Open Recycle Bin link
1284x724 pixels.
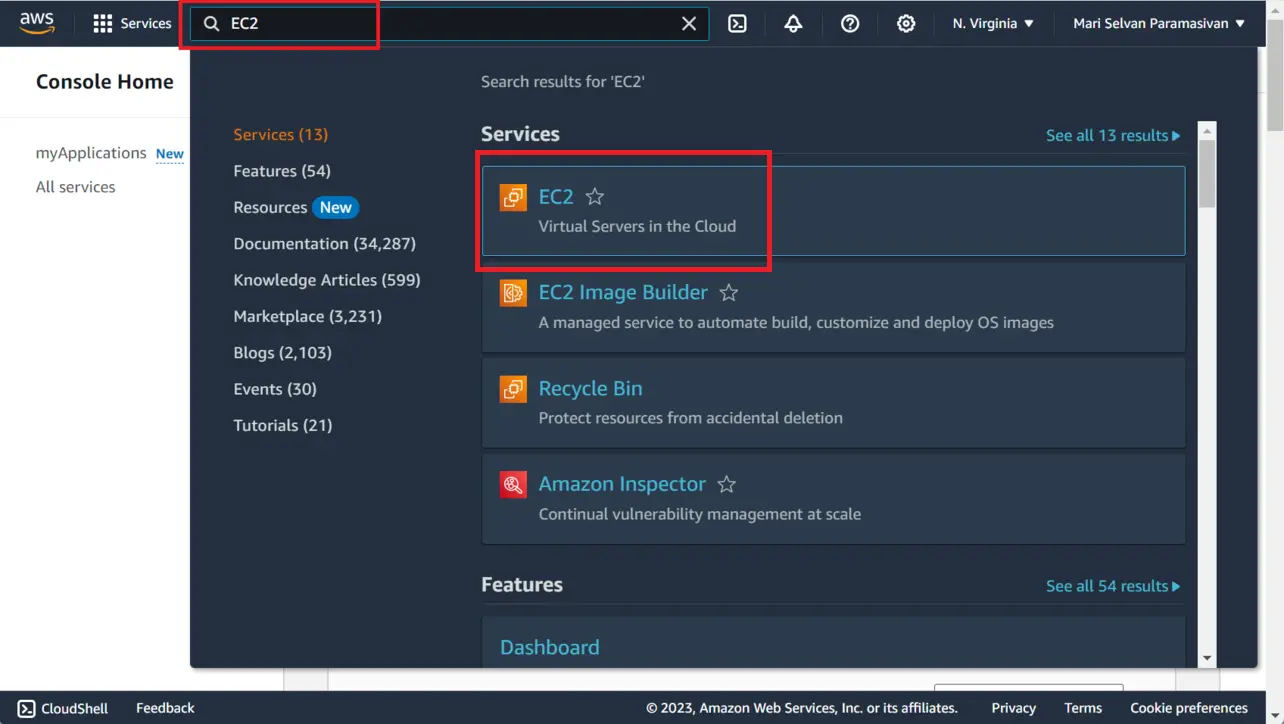click(x=590, y=388)
